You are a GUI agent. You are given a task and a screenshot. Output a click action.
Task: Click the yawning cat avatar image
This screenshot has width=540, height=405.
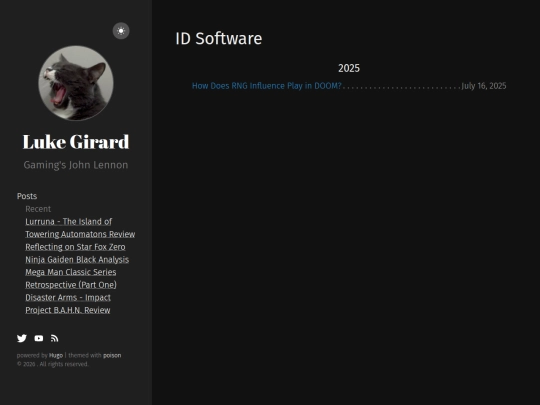[76, 83]
